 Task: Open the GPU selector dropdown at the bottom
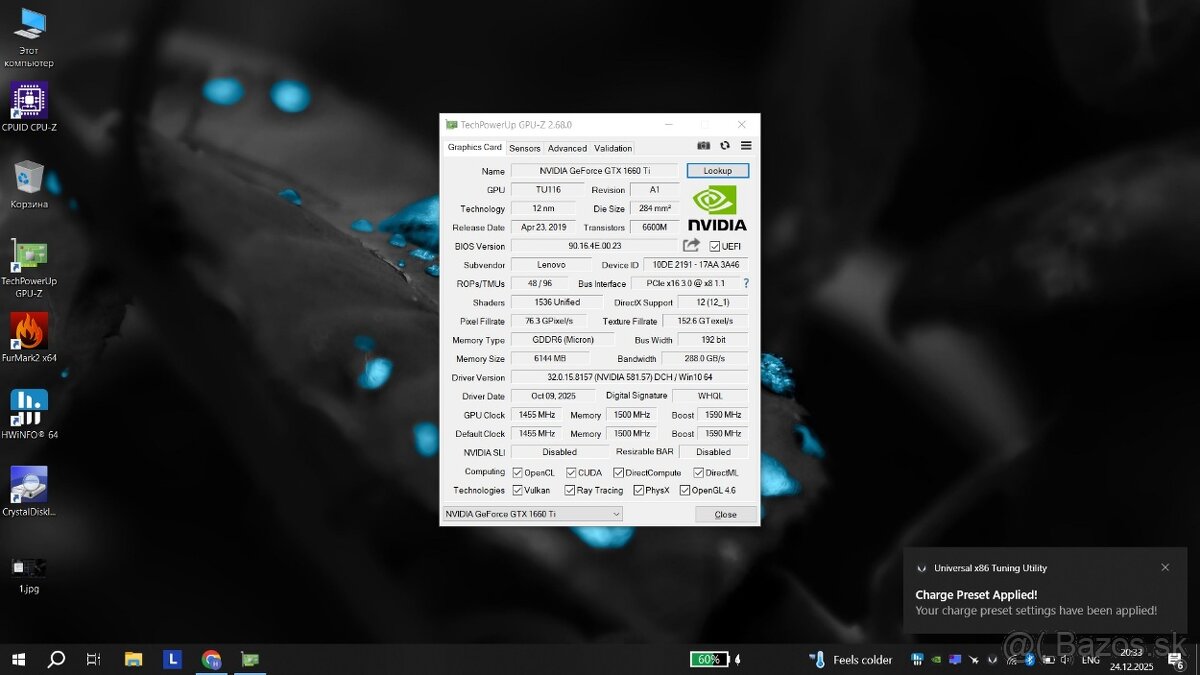[614, 513]
